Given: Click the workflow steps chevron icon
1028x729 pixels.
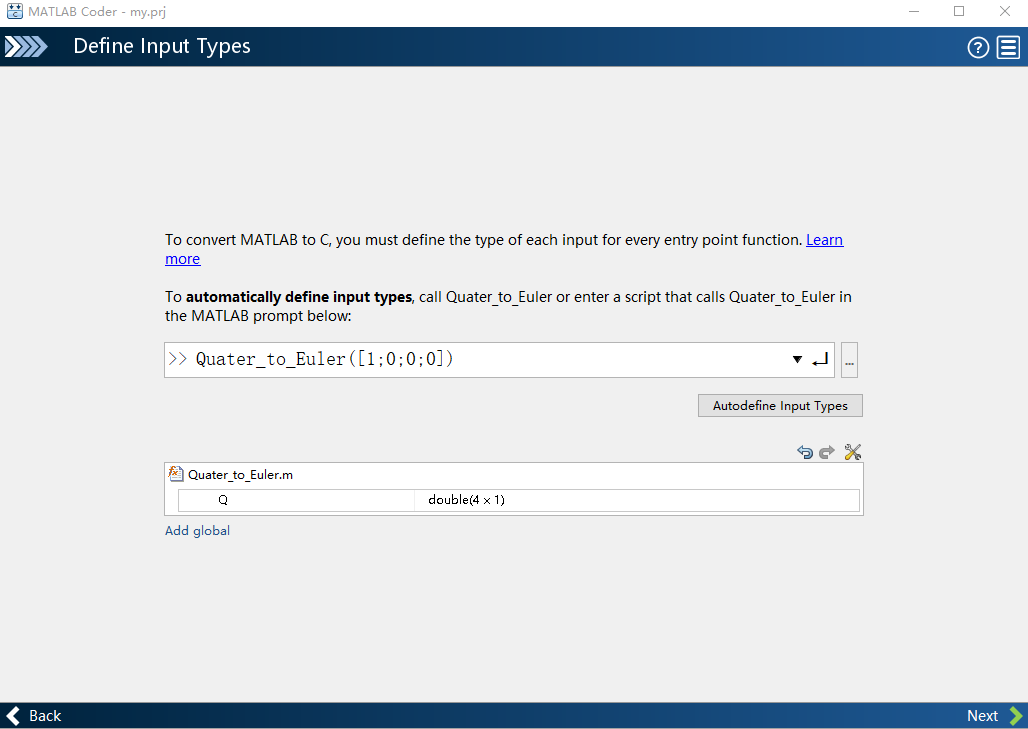Looking at the screenshot, I should pos(26,47).
